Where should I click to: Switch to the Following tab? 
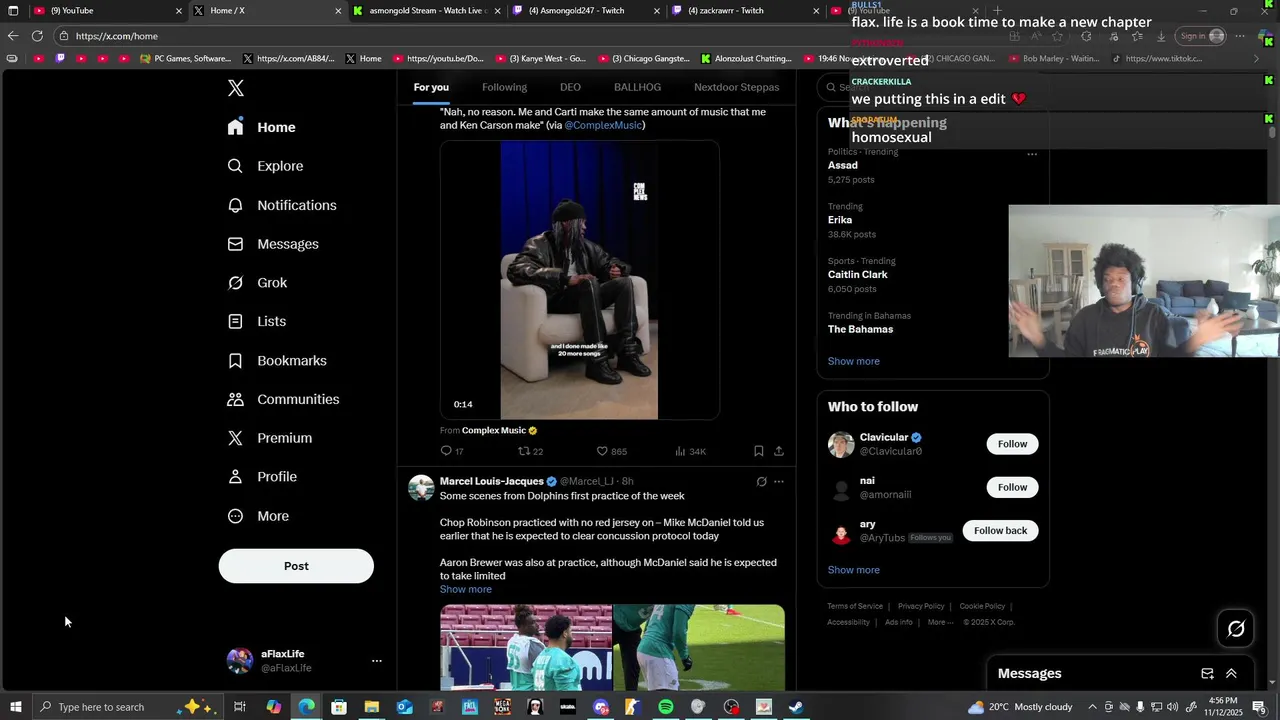coord(504,87)
